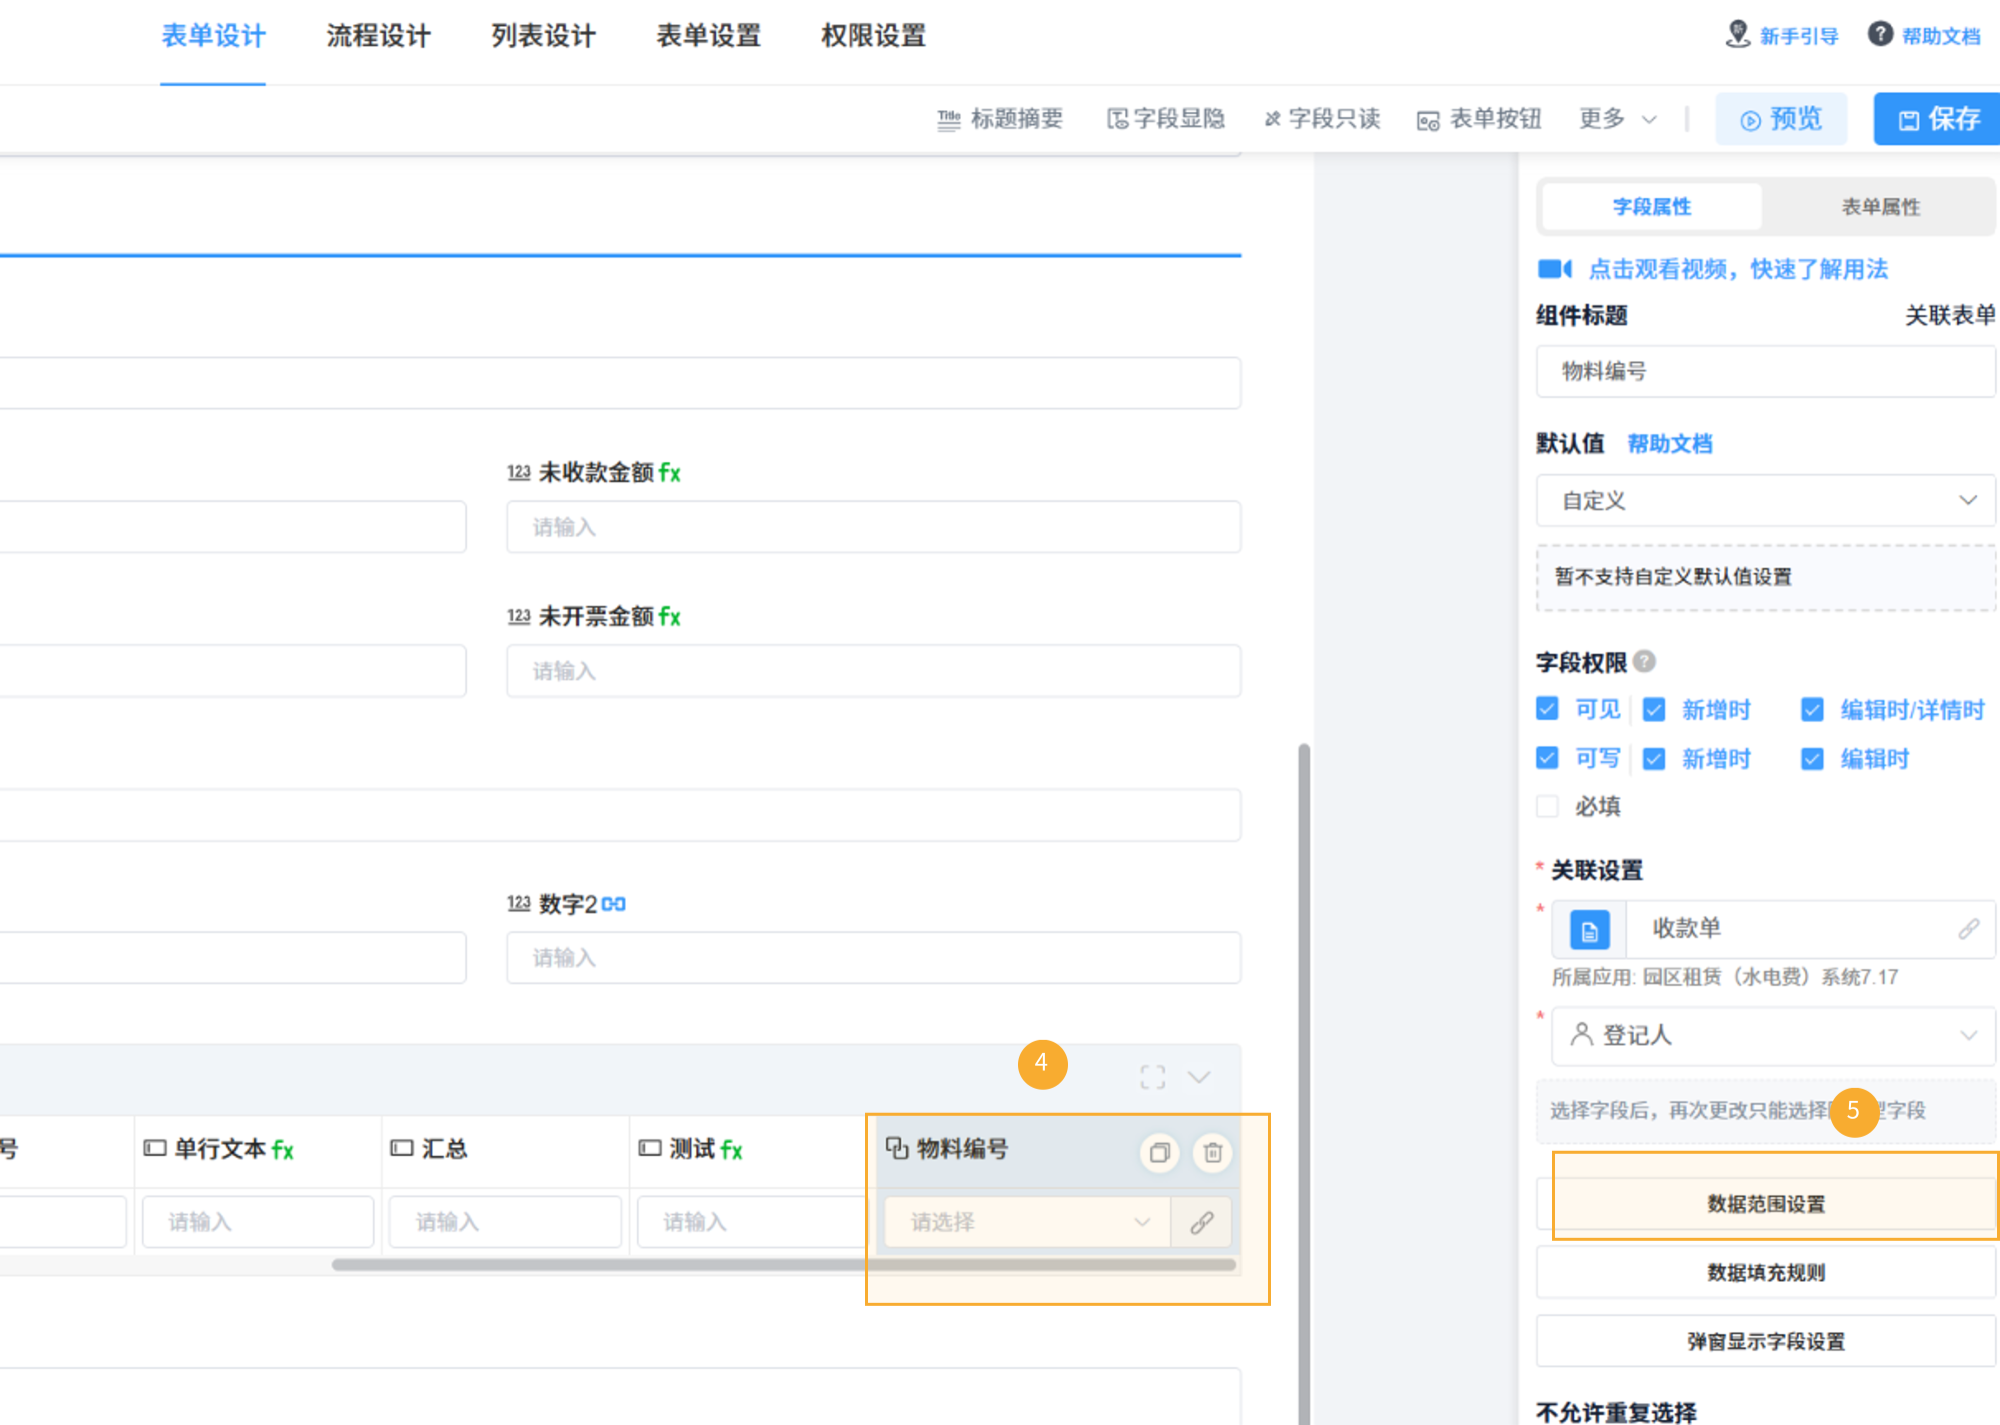Click the form canvas vertical scrollbar
The width and height of the screenshot is (2000, 1425).
click(1304, 1084)
